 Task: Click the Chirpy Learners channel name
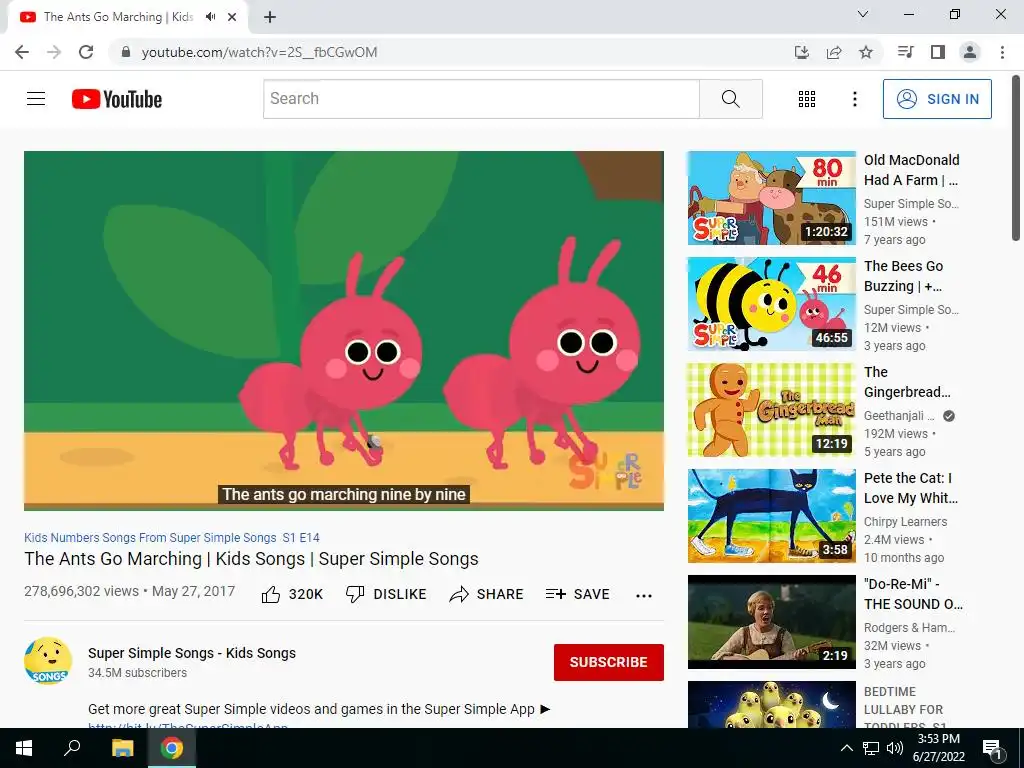(x=905, y=522)
